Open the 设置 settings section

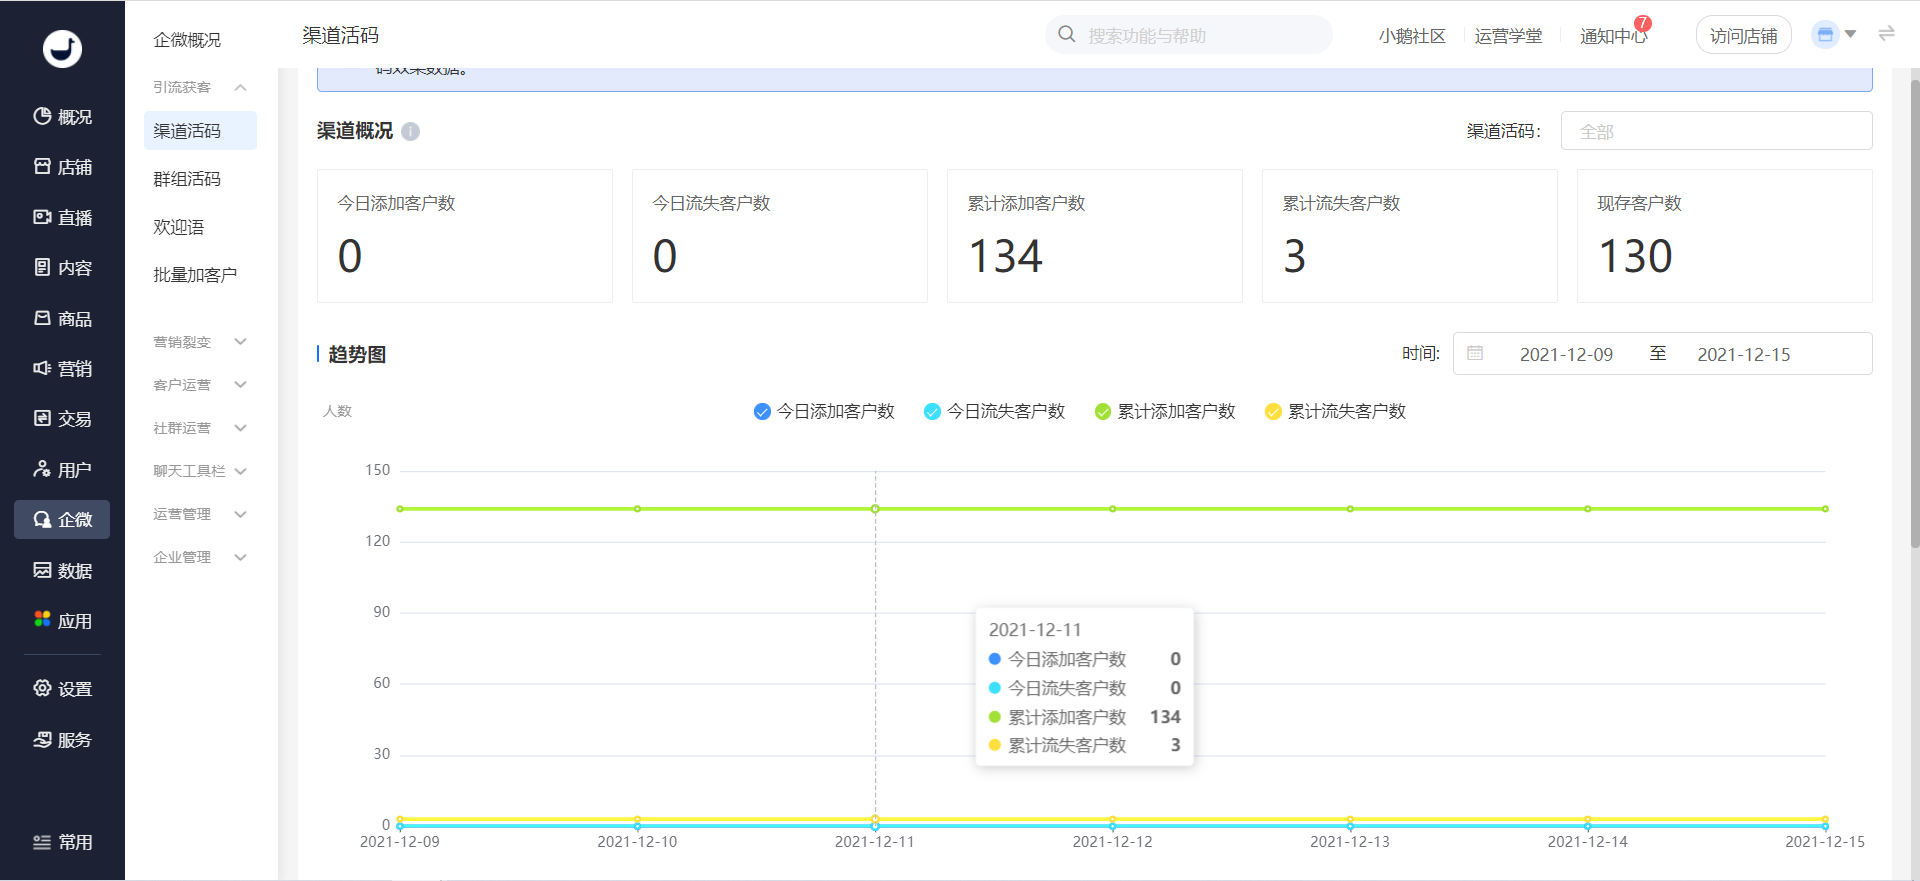click(x=62, y=689)
